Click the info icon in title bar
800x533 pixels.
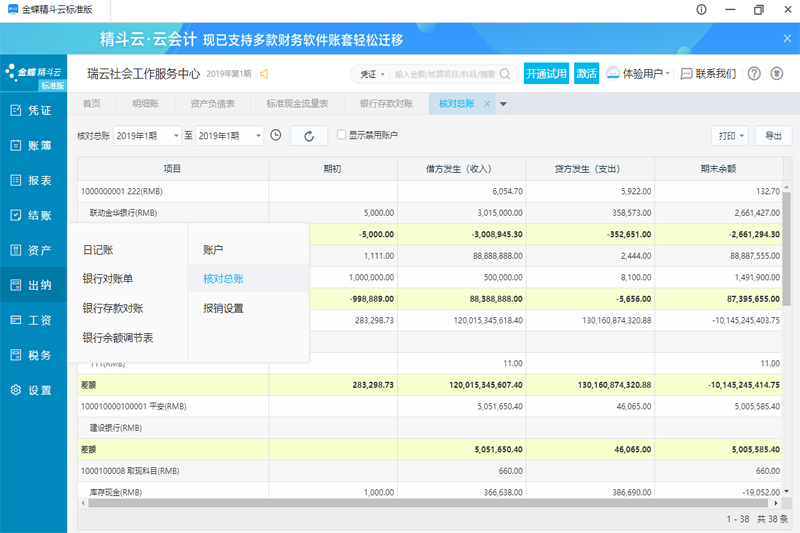click(x=702, y=10)
